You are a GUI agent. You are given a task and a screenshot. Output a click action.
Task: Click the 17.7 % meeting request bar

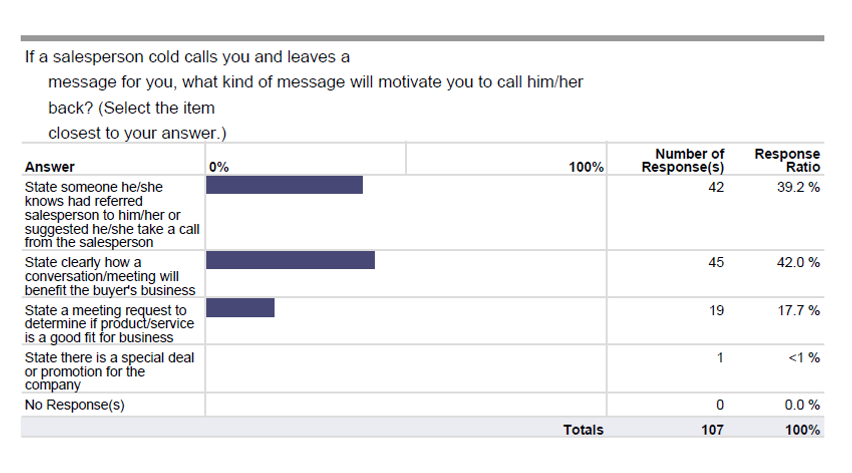pos(240,308)
